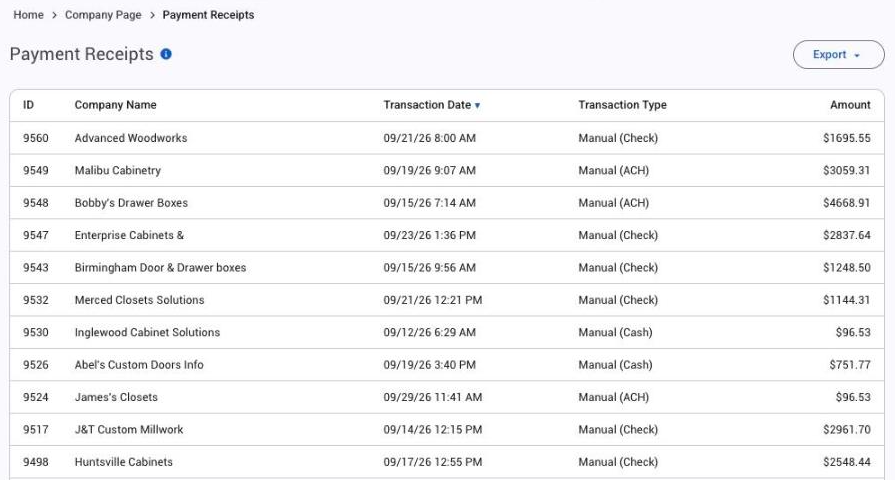Click amount $2837.64
Screen dimensions: 895x480
846,235
